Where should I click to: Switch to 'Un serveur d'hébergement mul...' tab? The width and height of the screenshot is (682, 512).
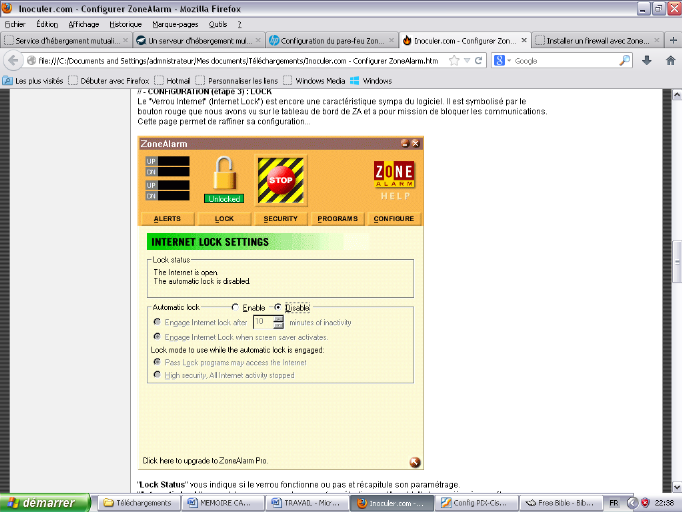click(x=199, y=40)
